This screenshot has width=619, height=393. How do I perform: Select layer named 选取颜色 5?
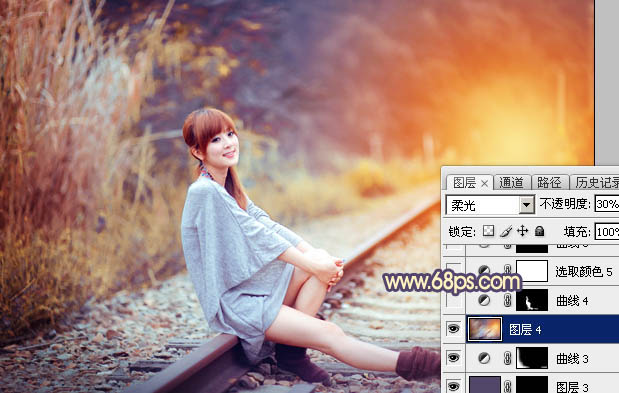click(584, 271)
